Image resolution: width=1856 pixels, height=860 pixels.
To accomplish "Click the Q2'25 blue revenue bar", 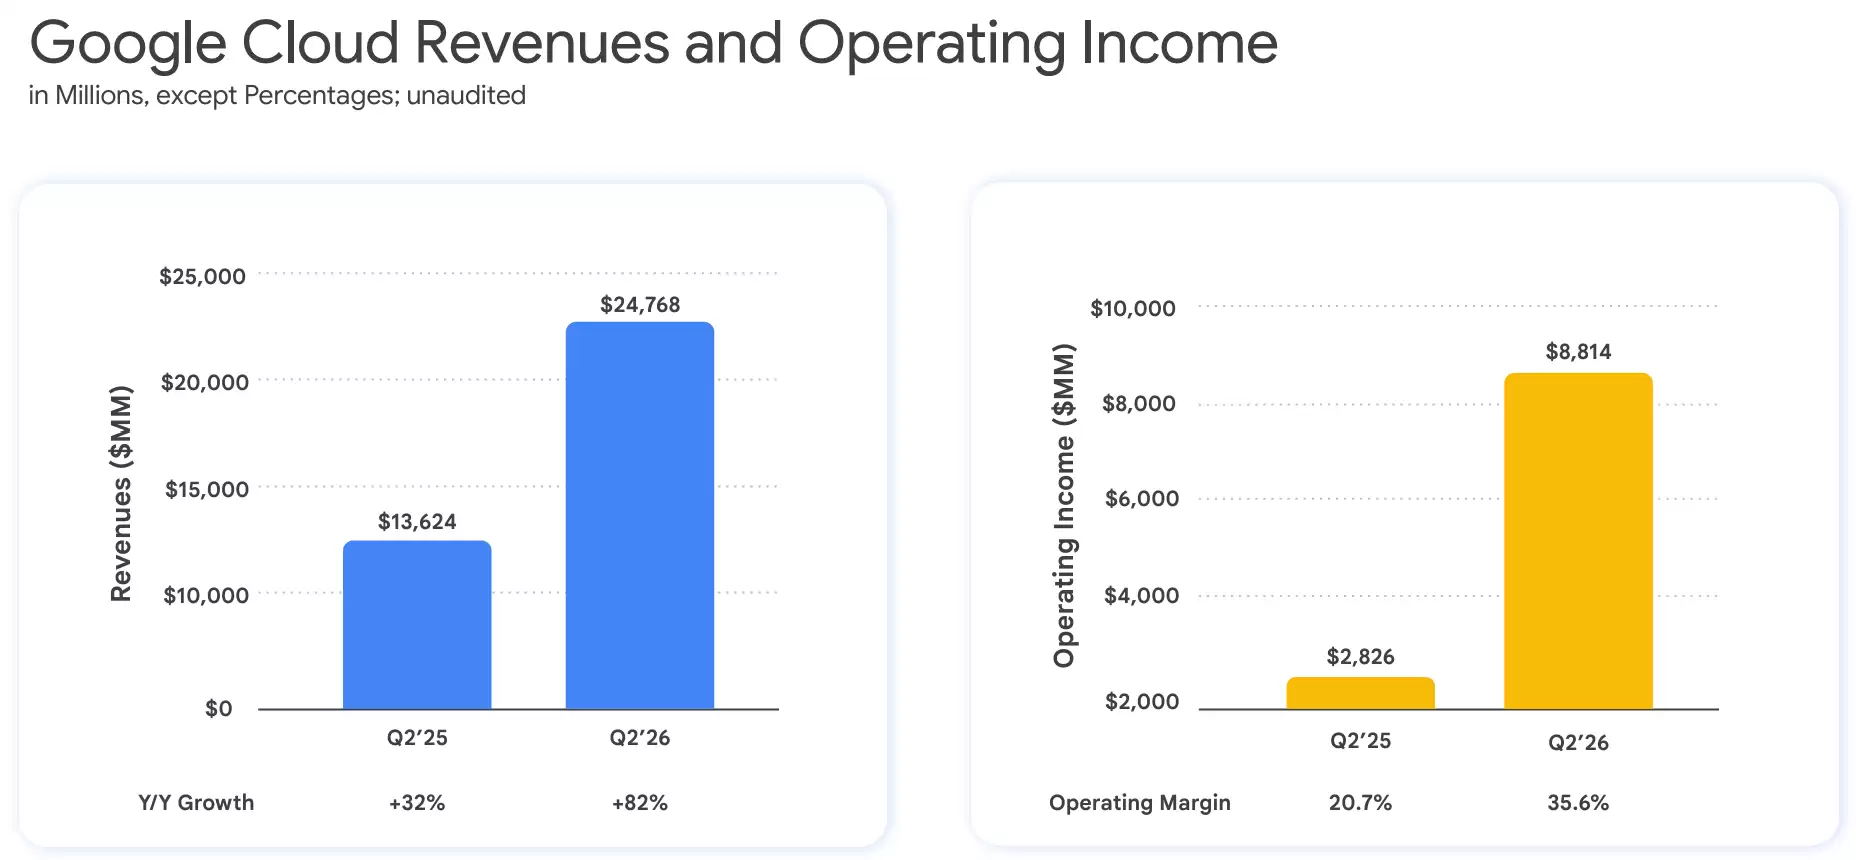I will tap(417, 625).
